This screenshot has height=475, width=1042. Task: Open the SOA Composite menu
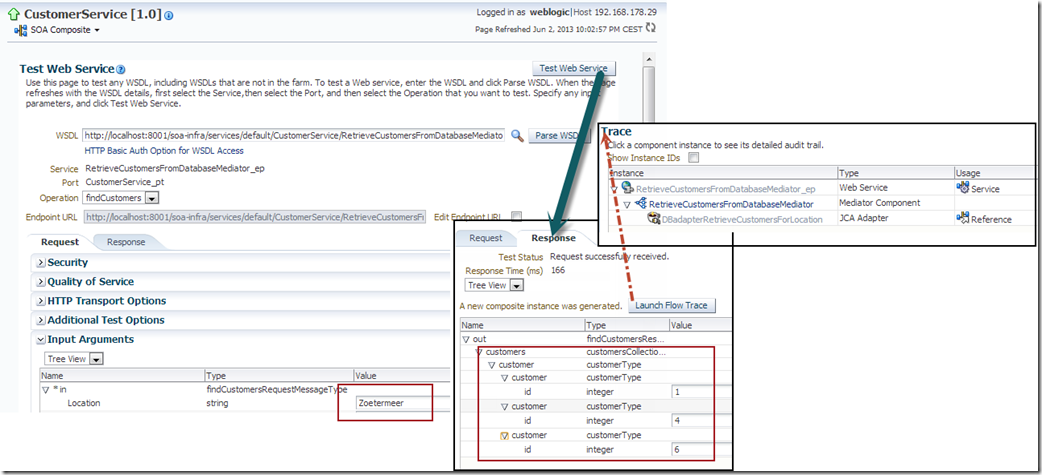coord(59,31)
